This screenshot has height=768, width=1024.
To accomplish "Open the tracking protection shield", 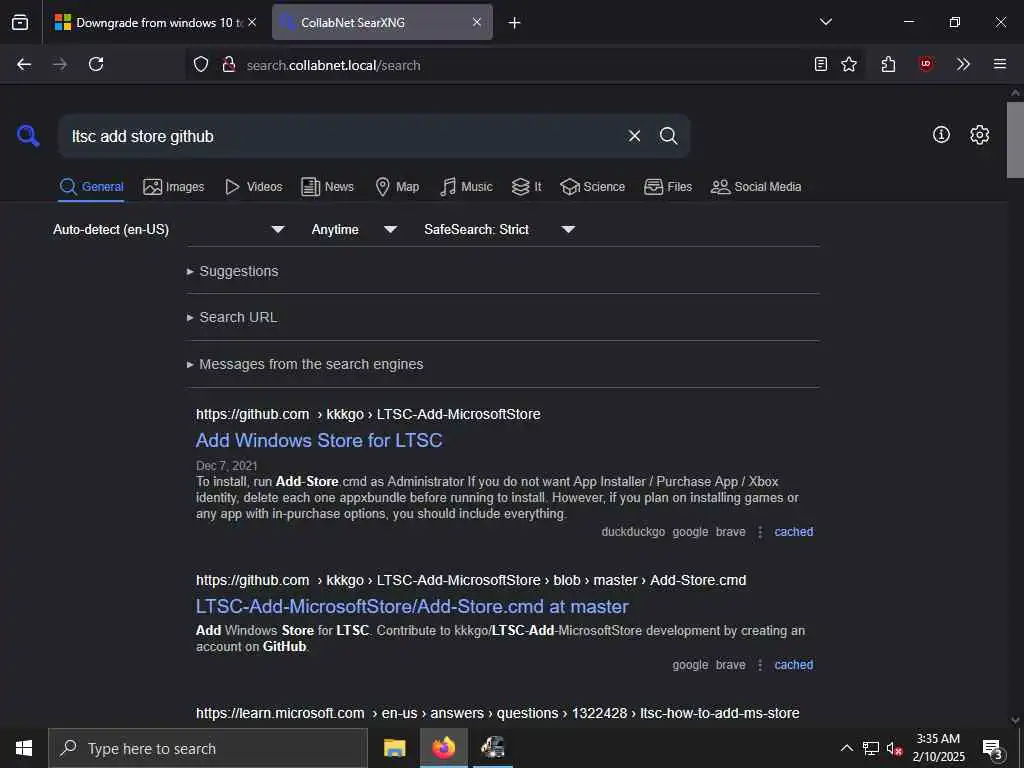I will coord(201,64).
